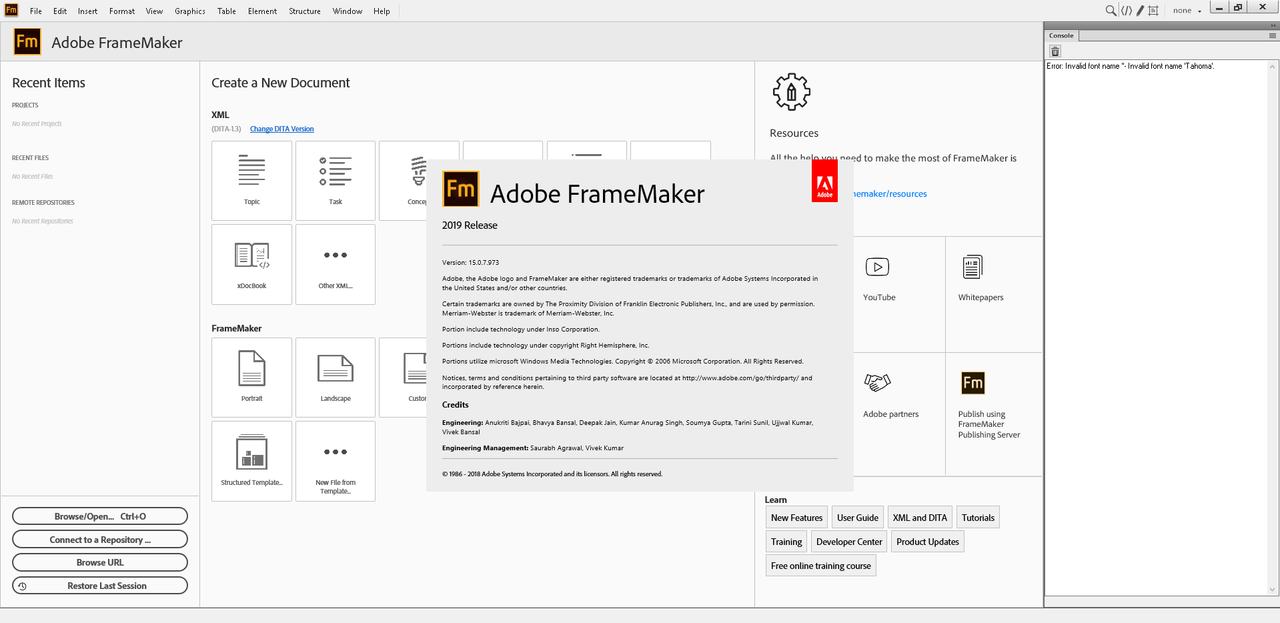
Task: Click the Adobe red logo in About dialog
Action: click(x=825, y=182)
